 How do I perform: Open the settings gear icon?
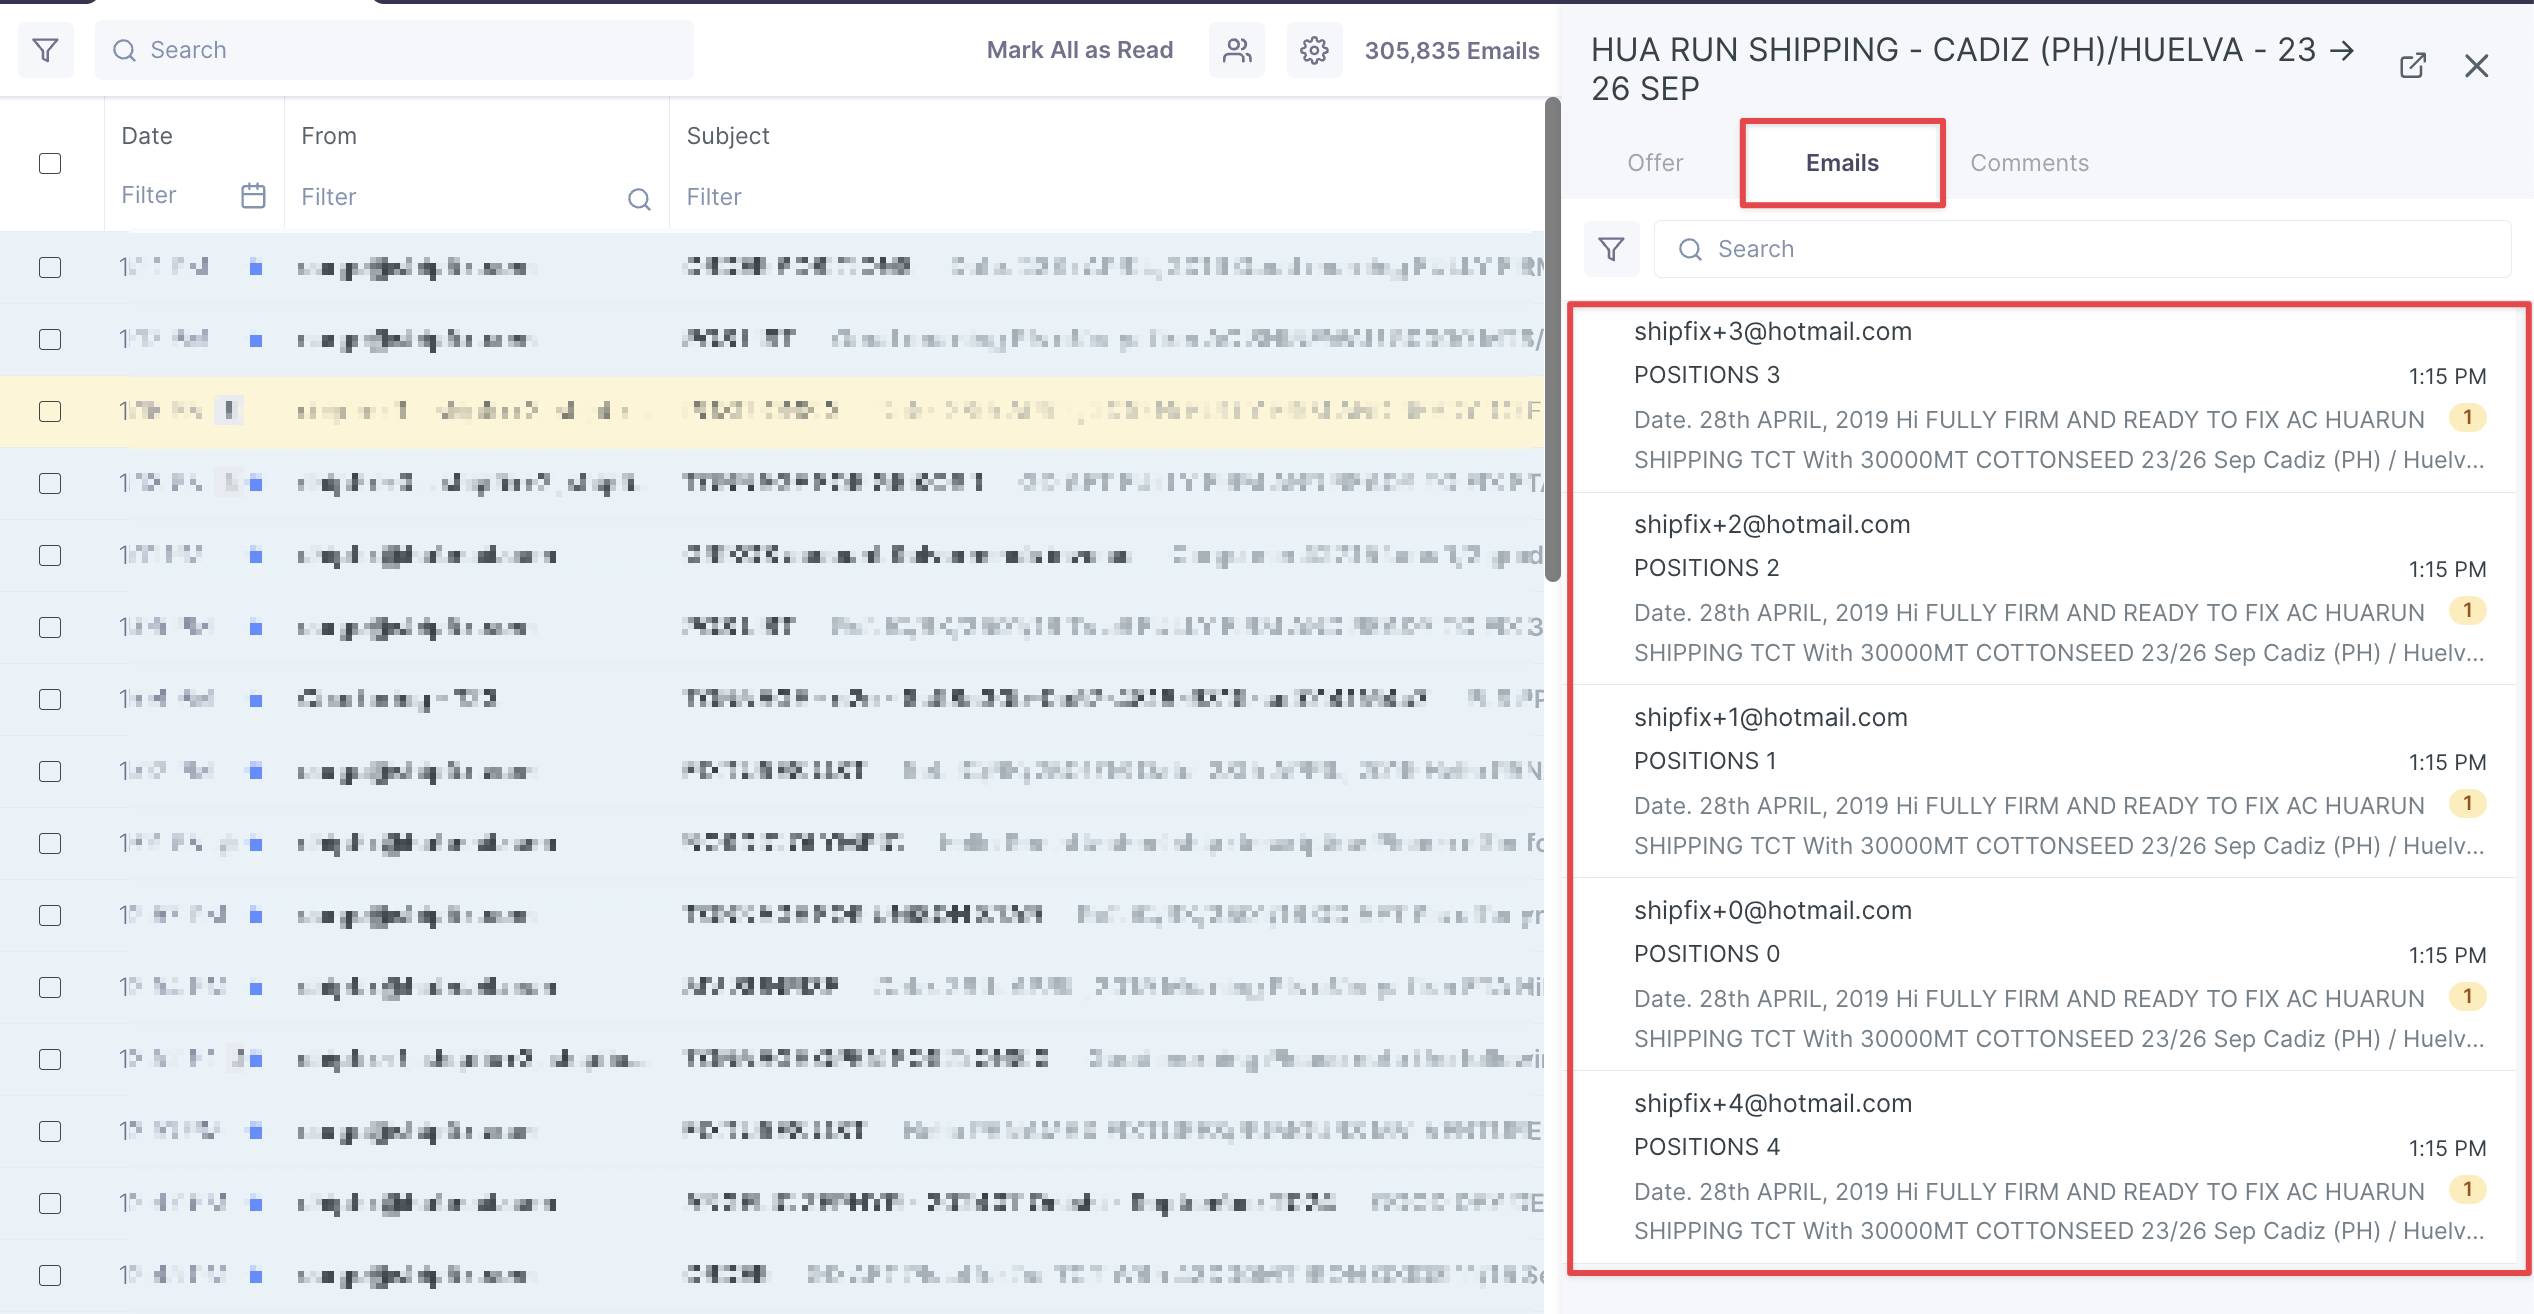tap(1314, 50)
